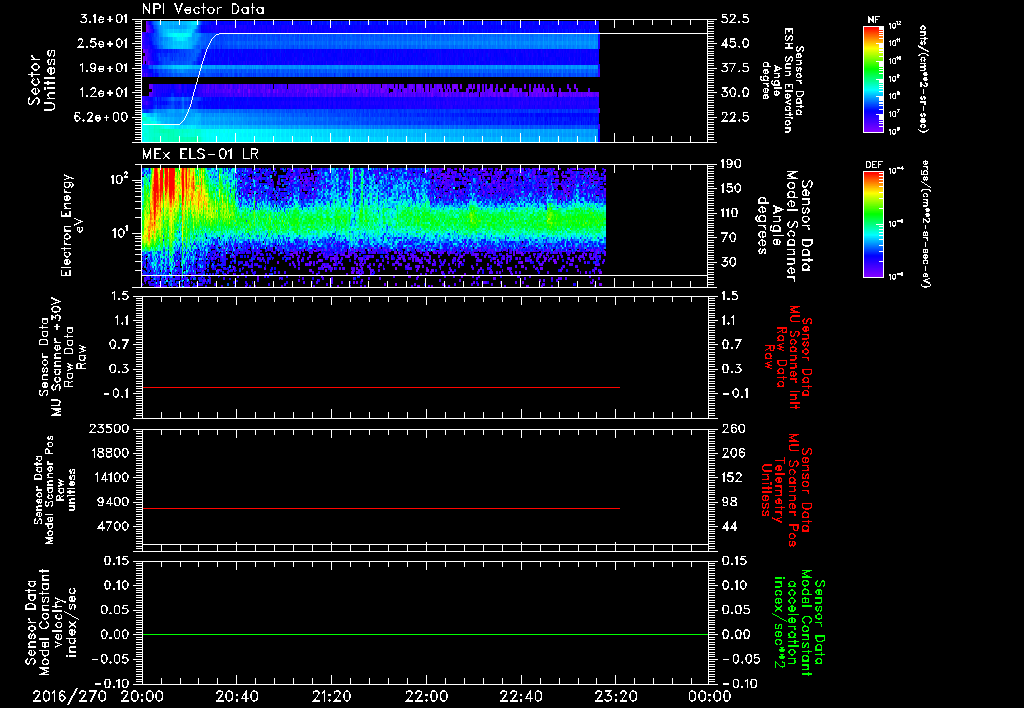Click the '206' telemetry tick label
Screen dimensions: 1024x708
(732, 453)
